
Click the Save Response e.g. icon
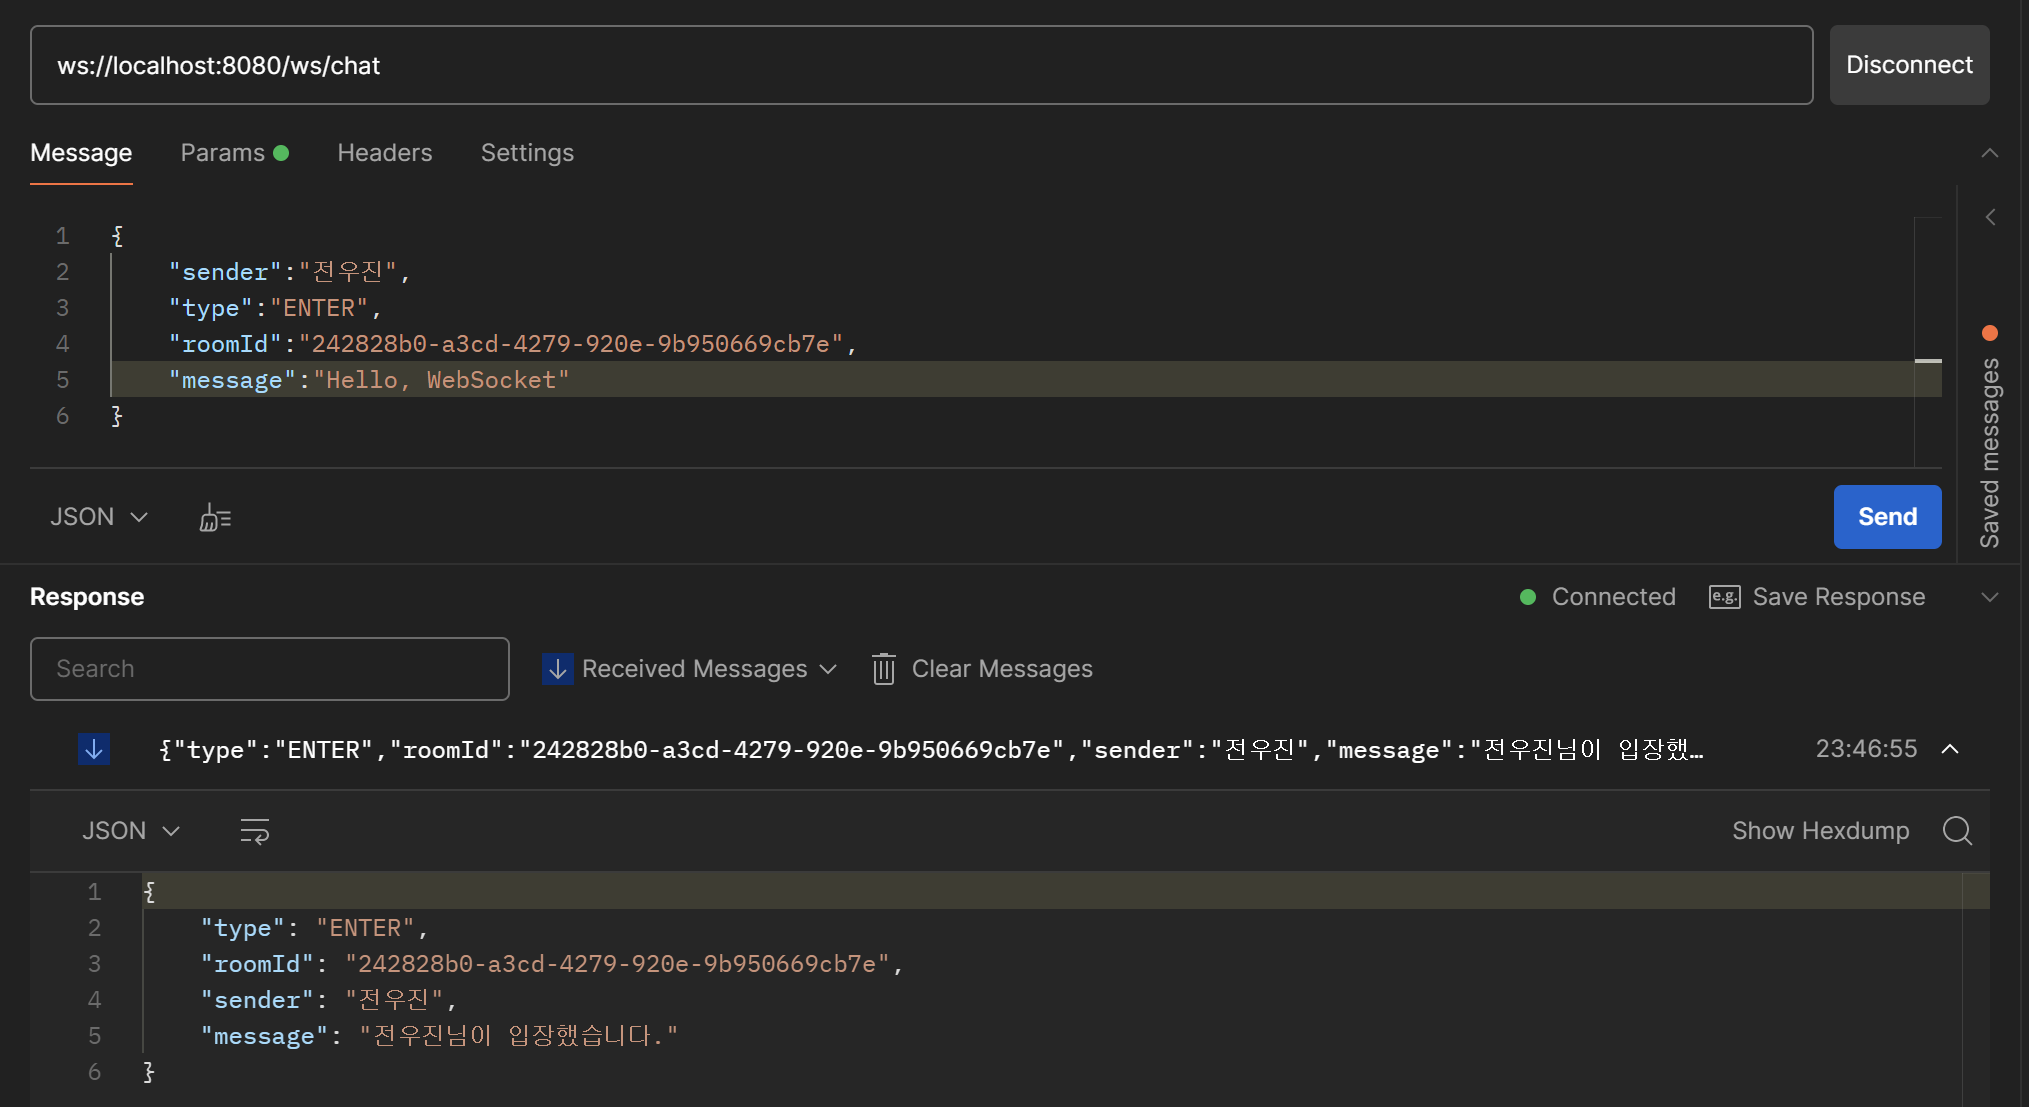click(x=1724, y=597)
